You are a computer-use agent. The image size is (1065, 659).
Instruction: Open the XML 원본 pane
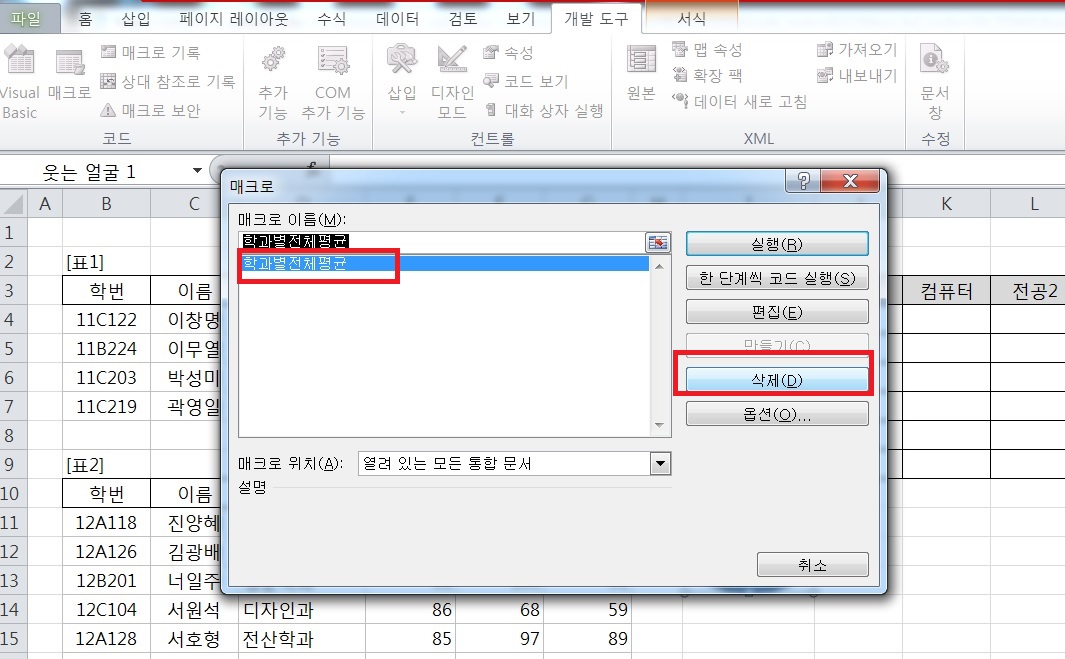click(641, 75)
